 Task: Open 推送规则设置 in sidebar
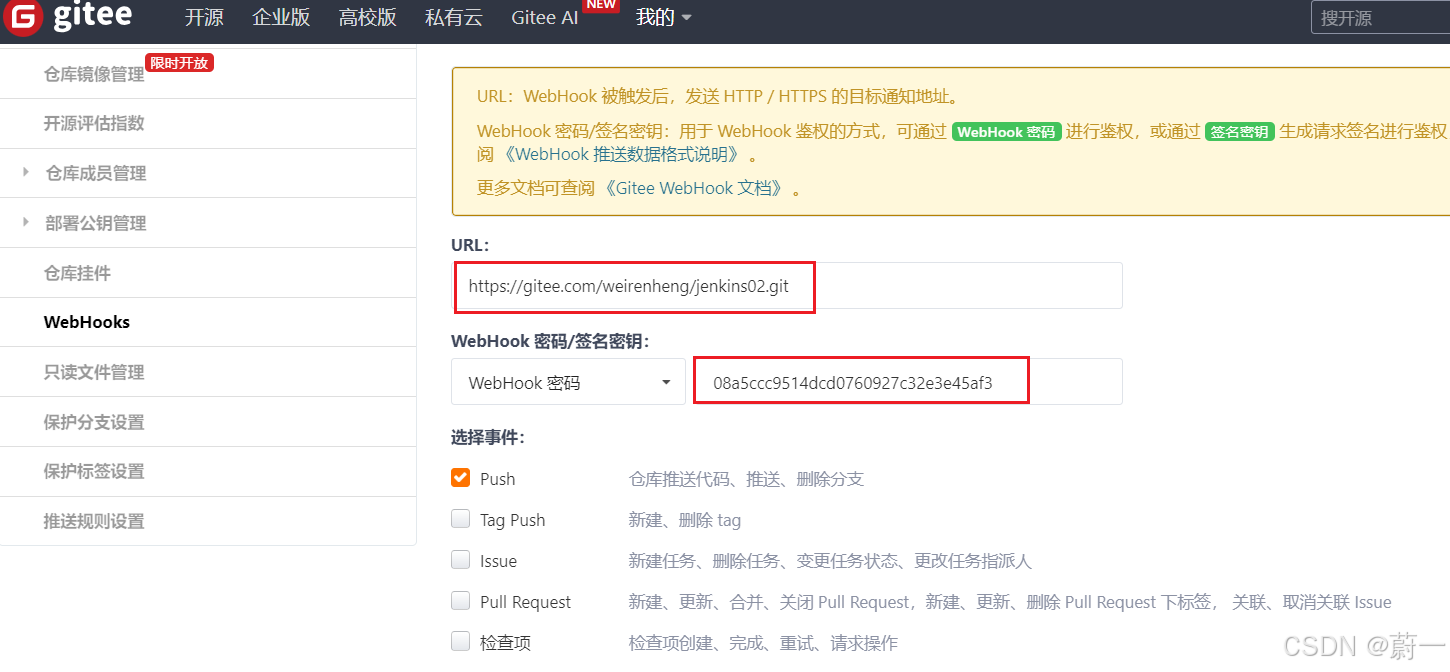(x=94, y=521)
